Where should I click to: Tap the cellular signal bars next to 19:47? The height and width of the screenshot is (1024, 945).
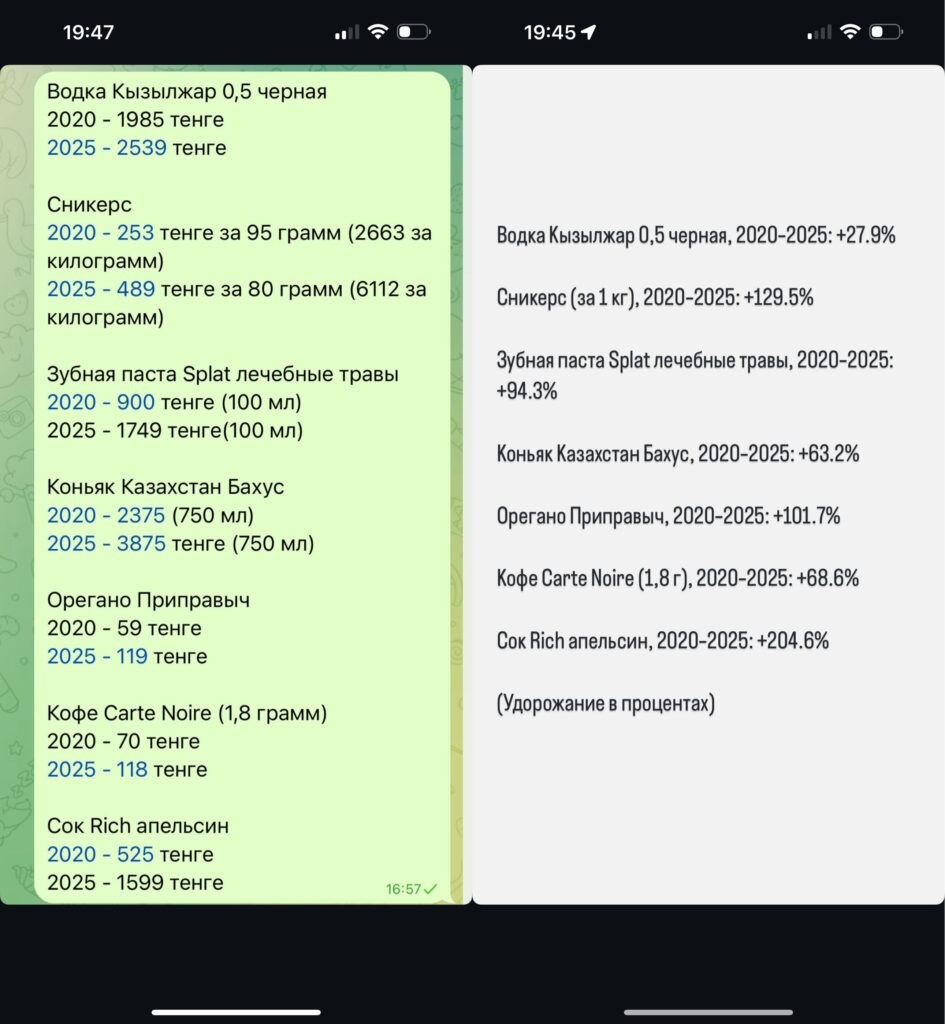point(347,33)
